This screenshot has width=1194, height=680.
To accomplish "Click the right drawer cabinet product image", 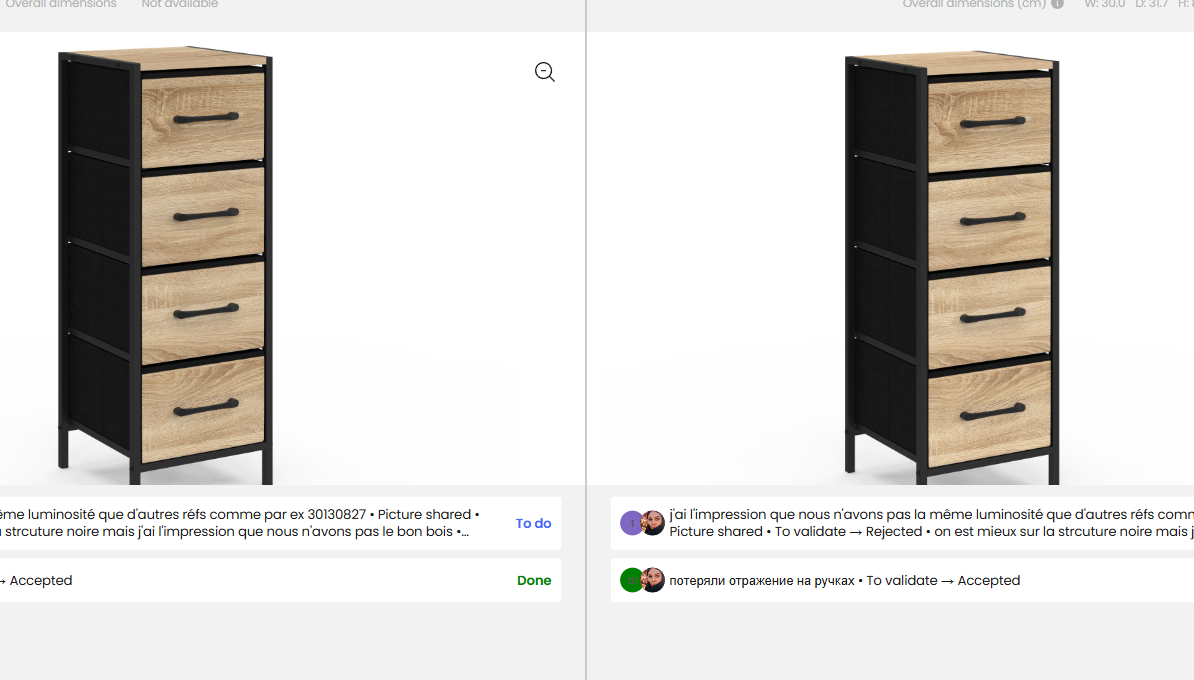I will tap(951, 265).
